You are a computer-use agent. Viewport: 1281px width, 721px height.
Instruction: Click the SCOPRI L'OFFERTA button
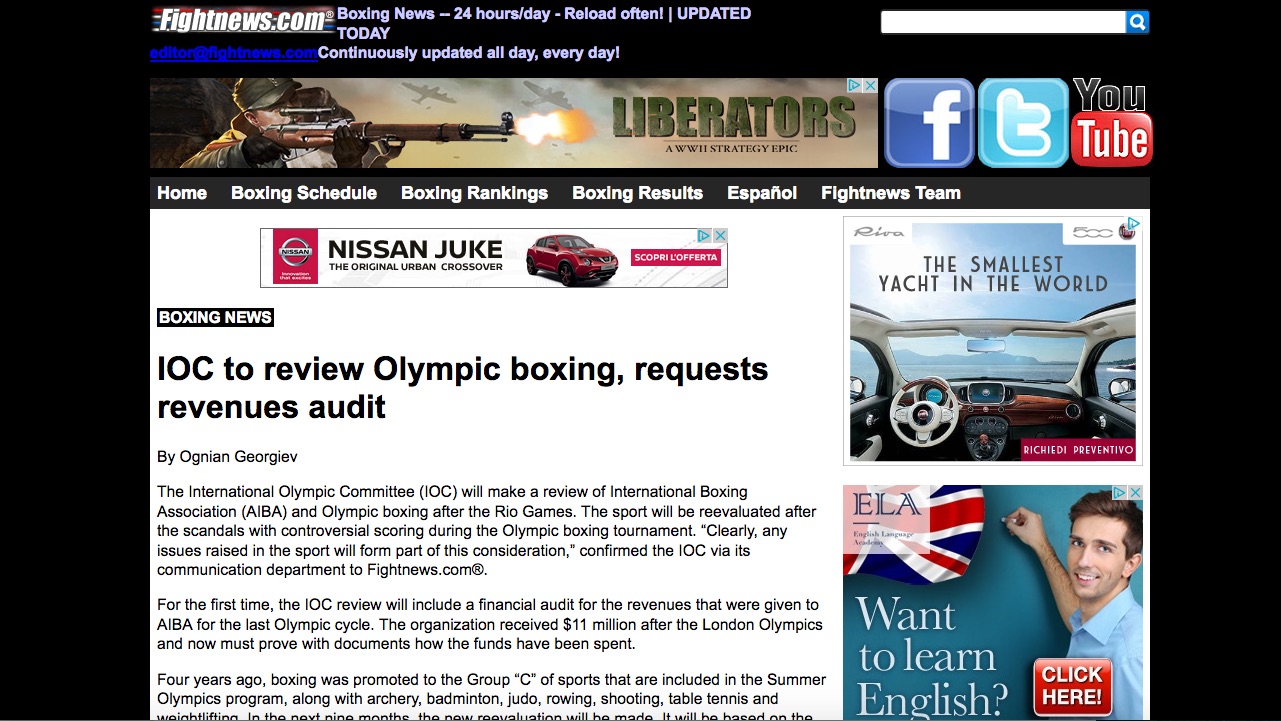pos(674,258)
